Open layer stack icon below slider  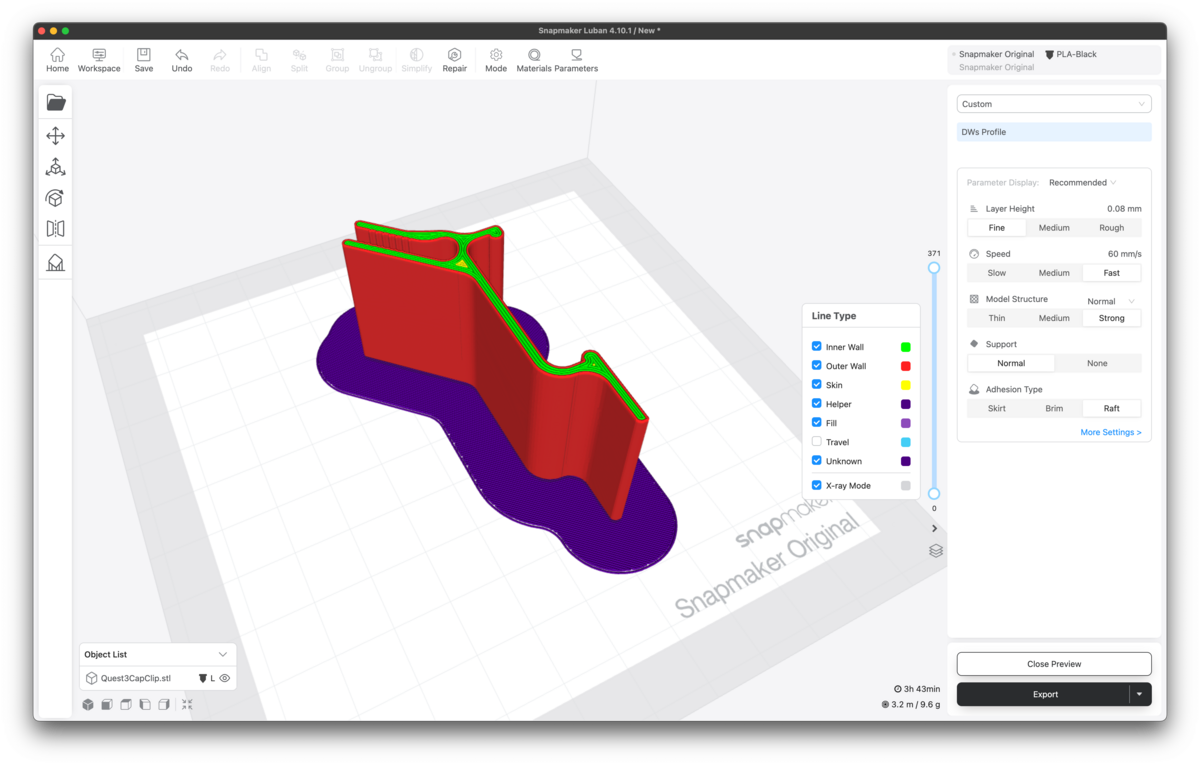pos(936,551)
